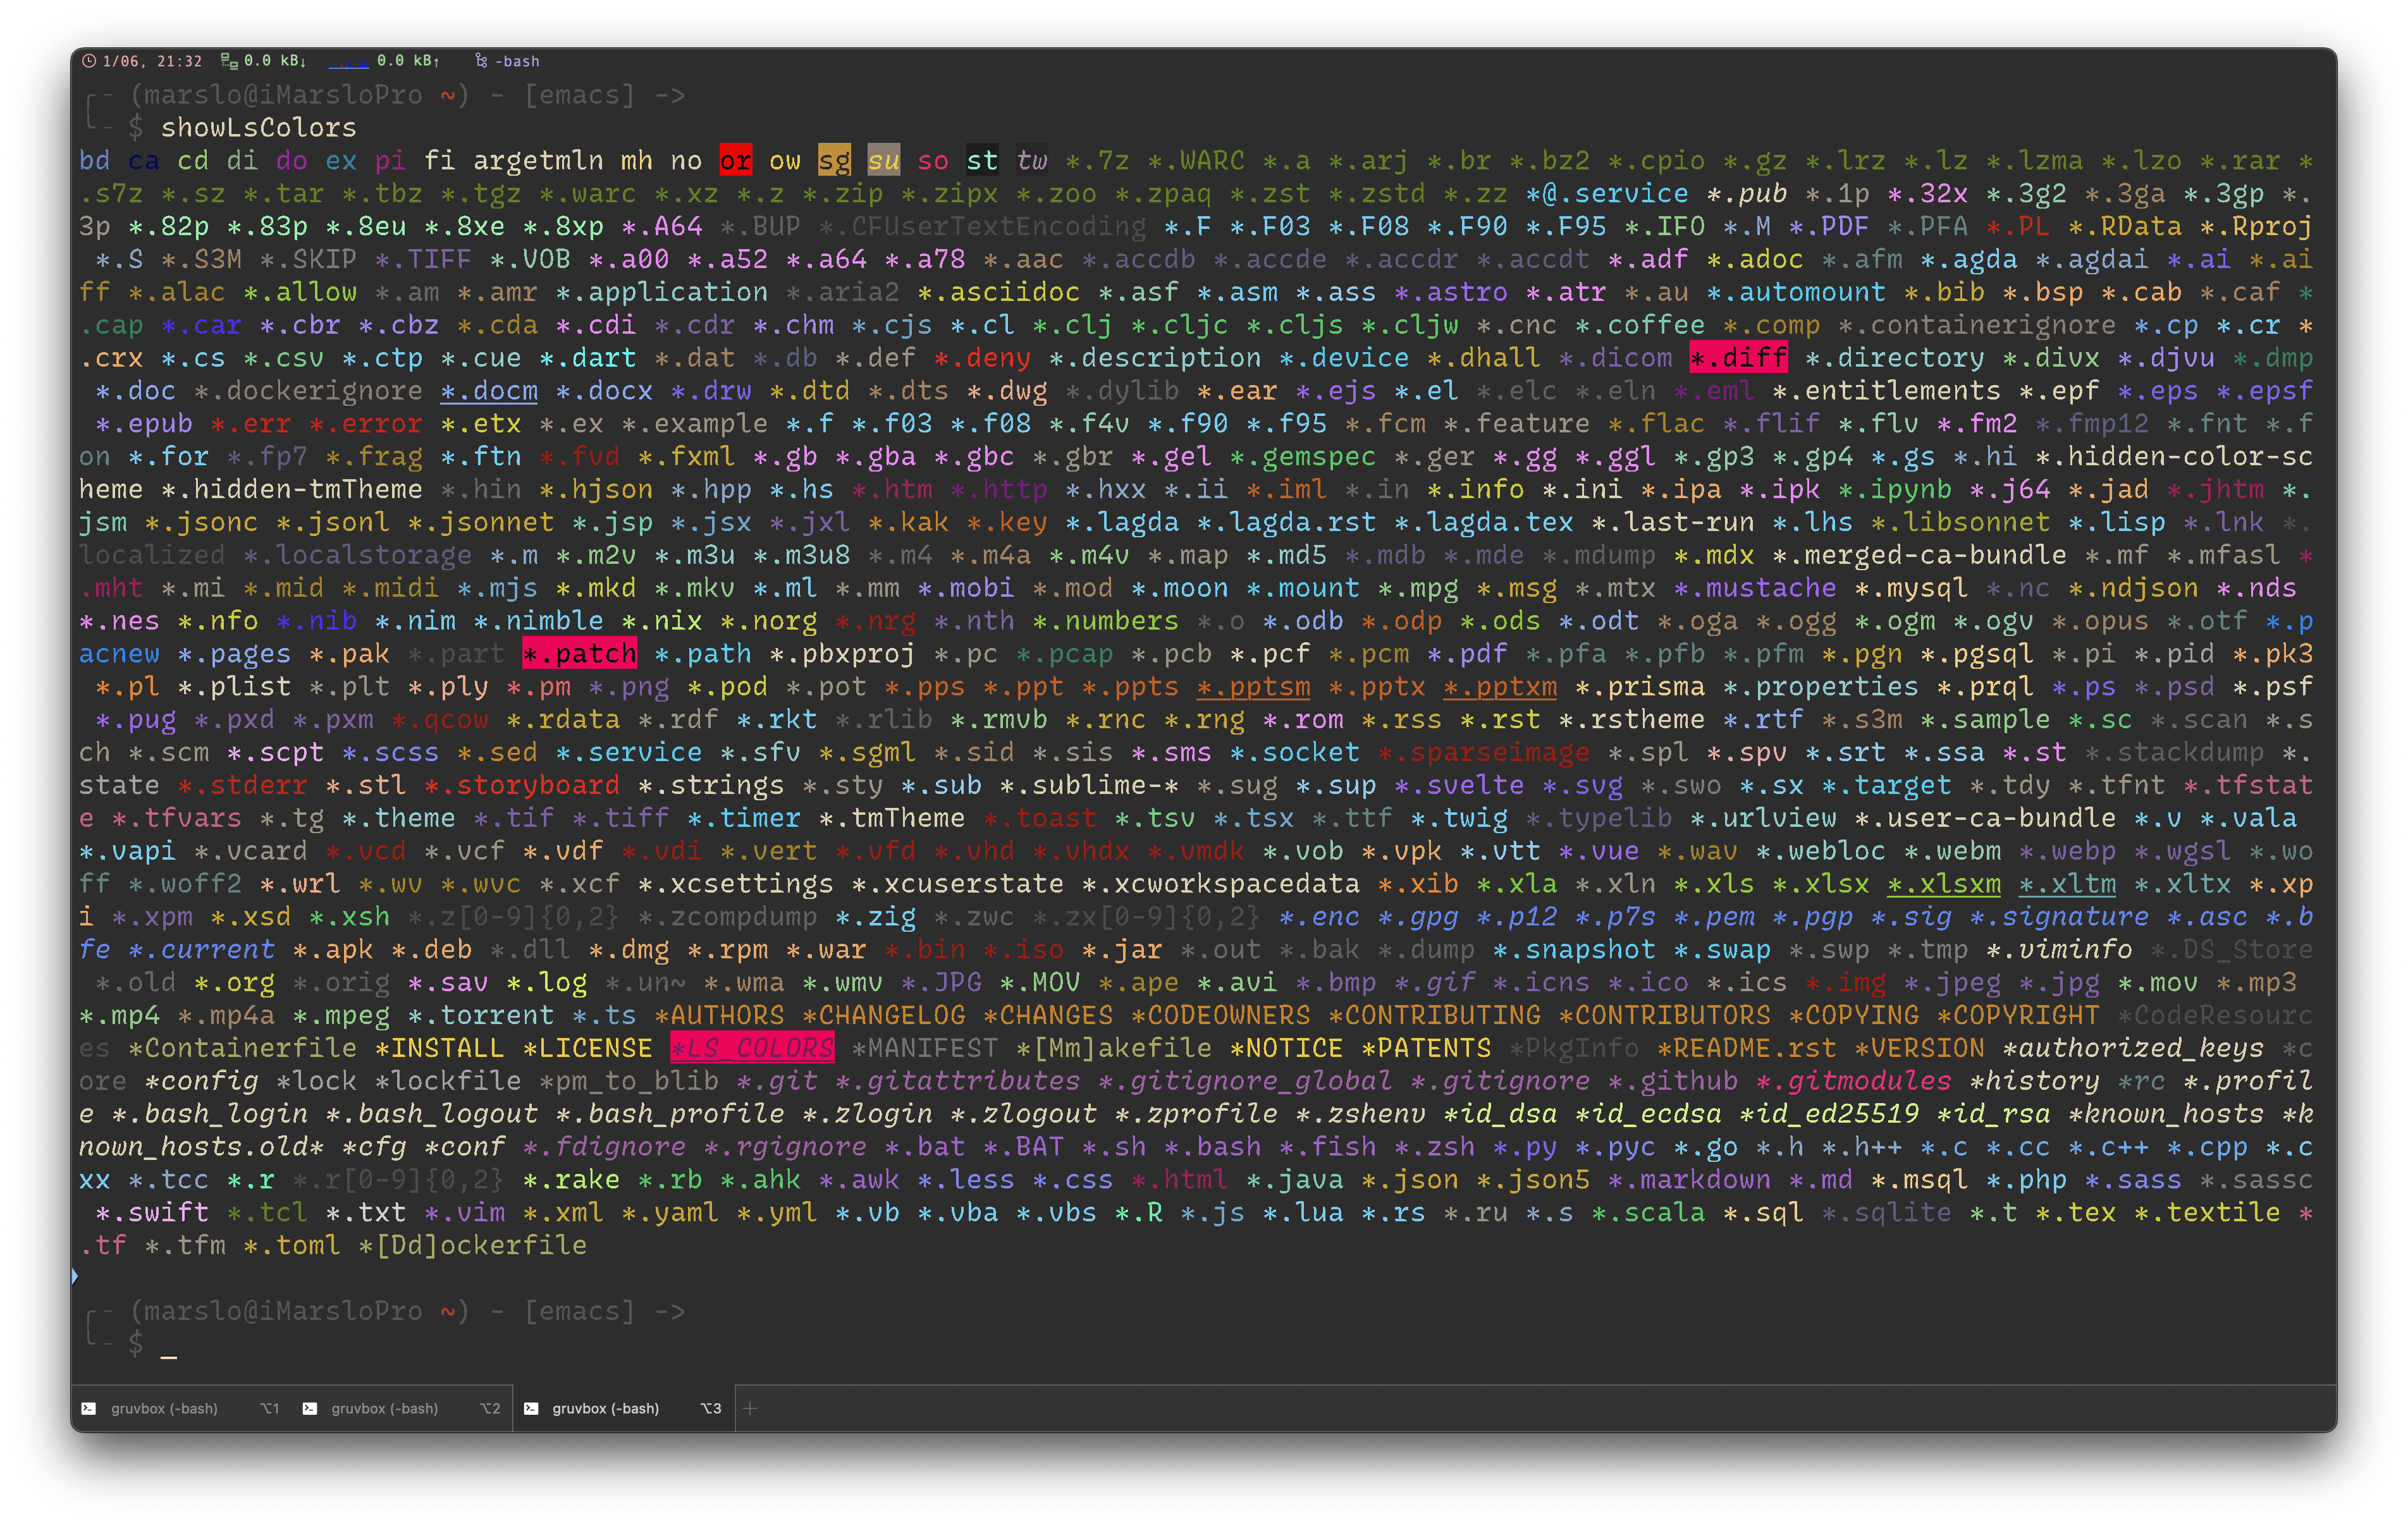Switch to the gruvbox (-bash) tab labeled ⌥1
The image size is (2408, 1526).
tap(181, 1408)
